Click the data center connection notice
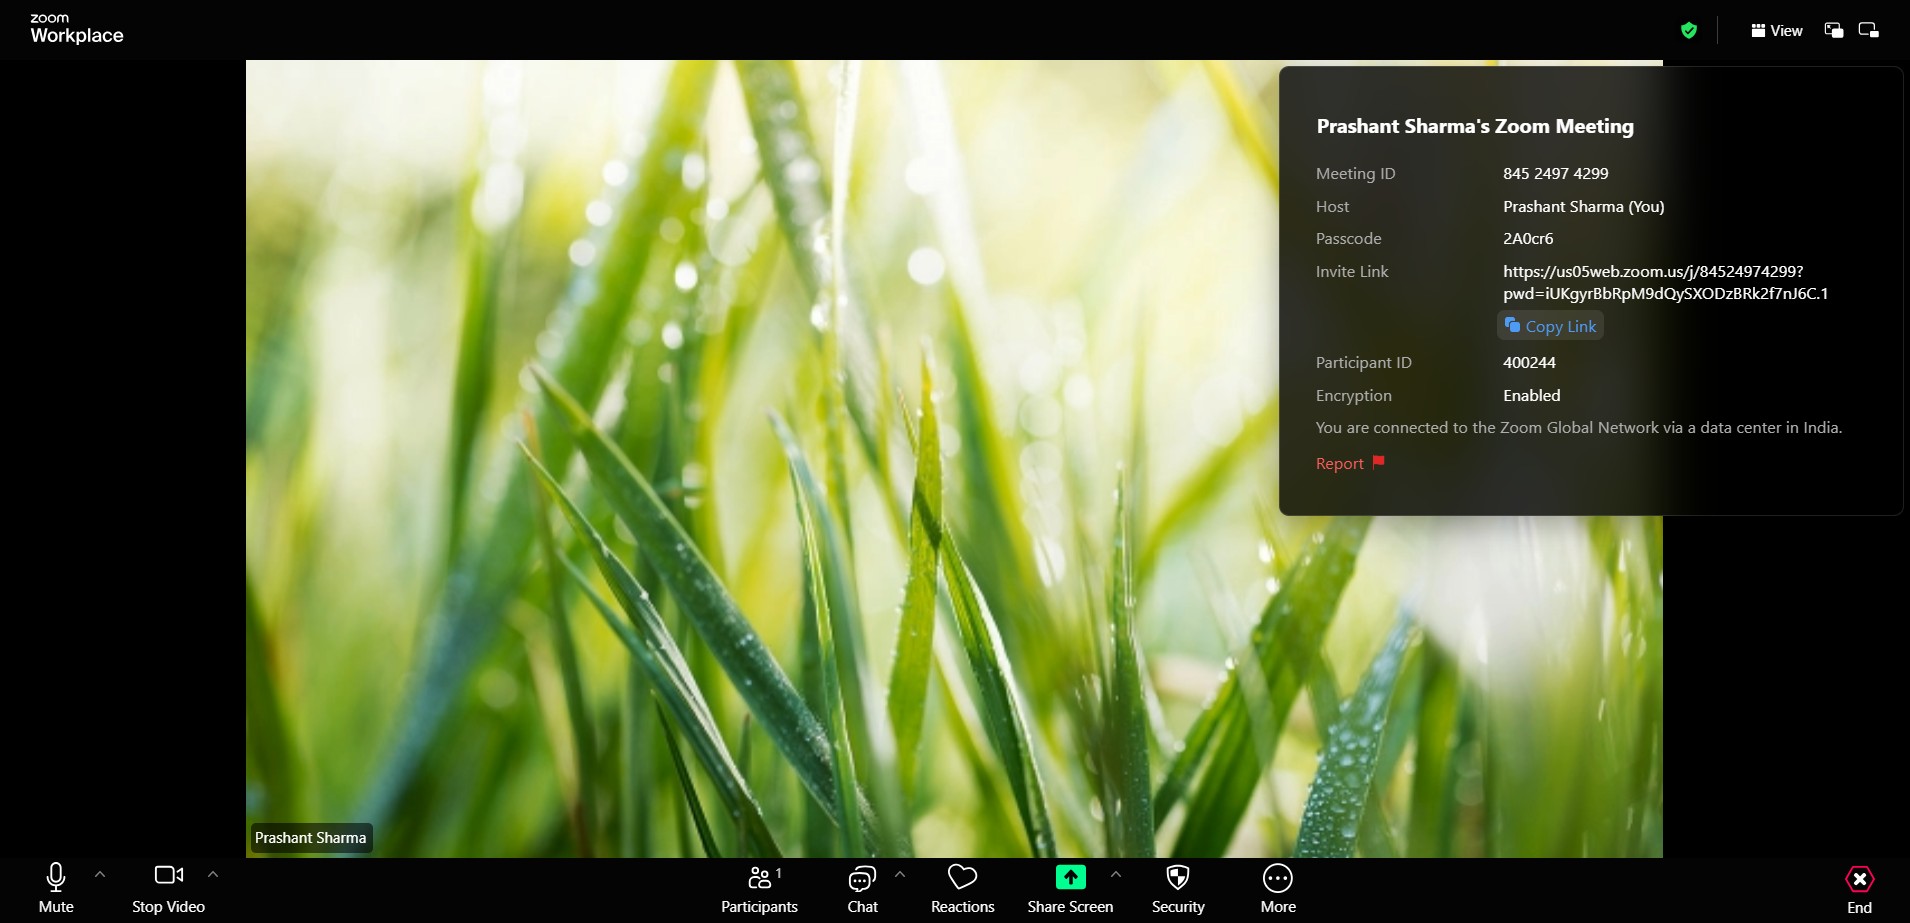 pyautogui.click(x=1579, y=428)
